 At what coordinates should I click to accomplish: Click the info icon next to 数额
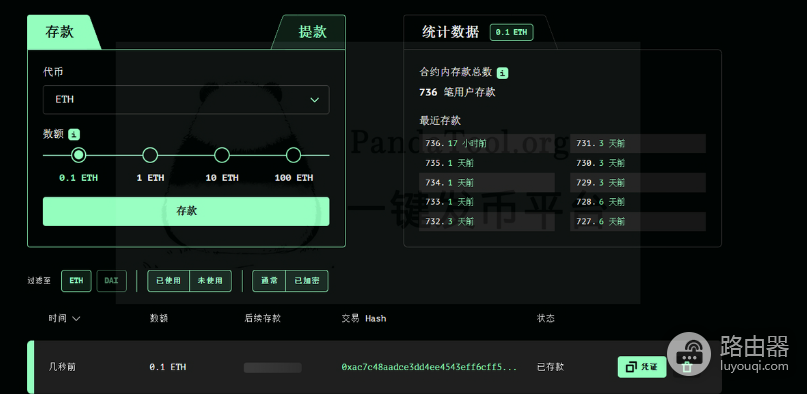(75, 135)
